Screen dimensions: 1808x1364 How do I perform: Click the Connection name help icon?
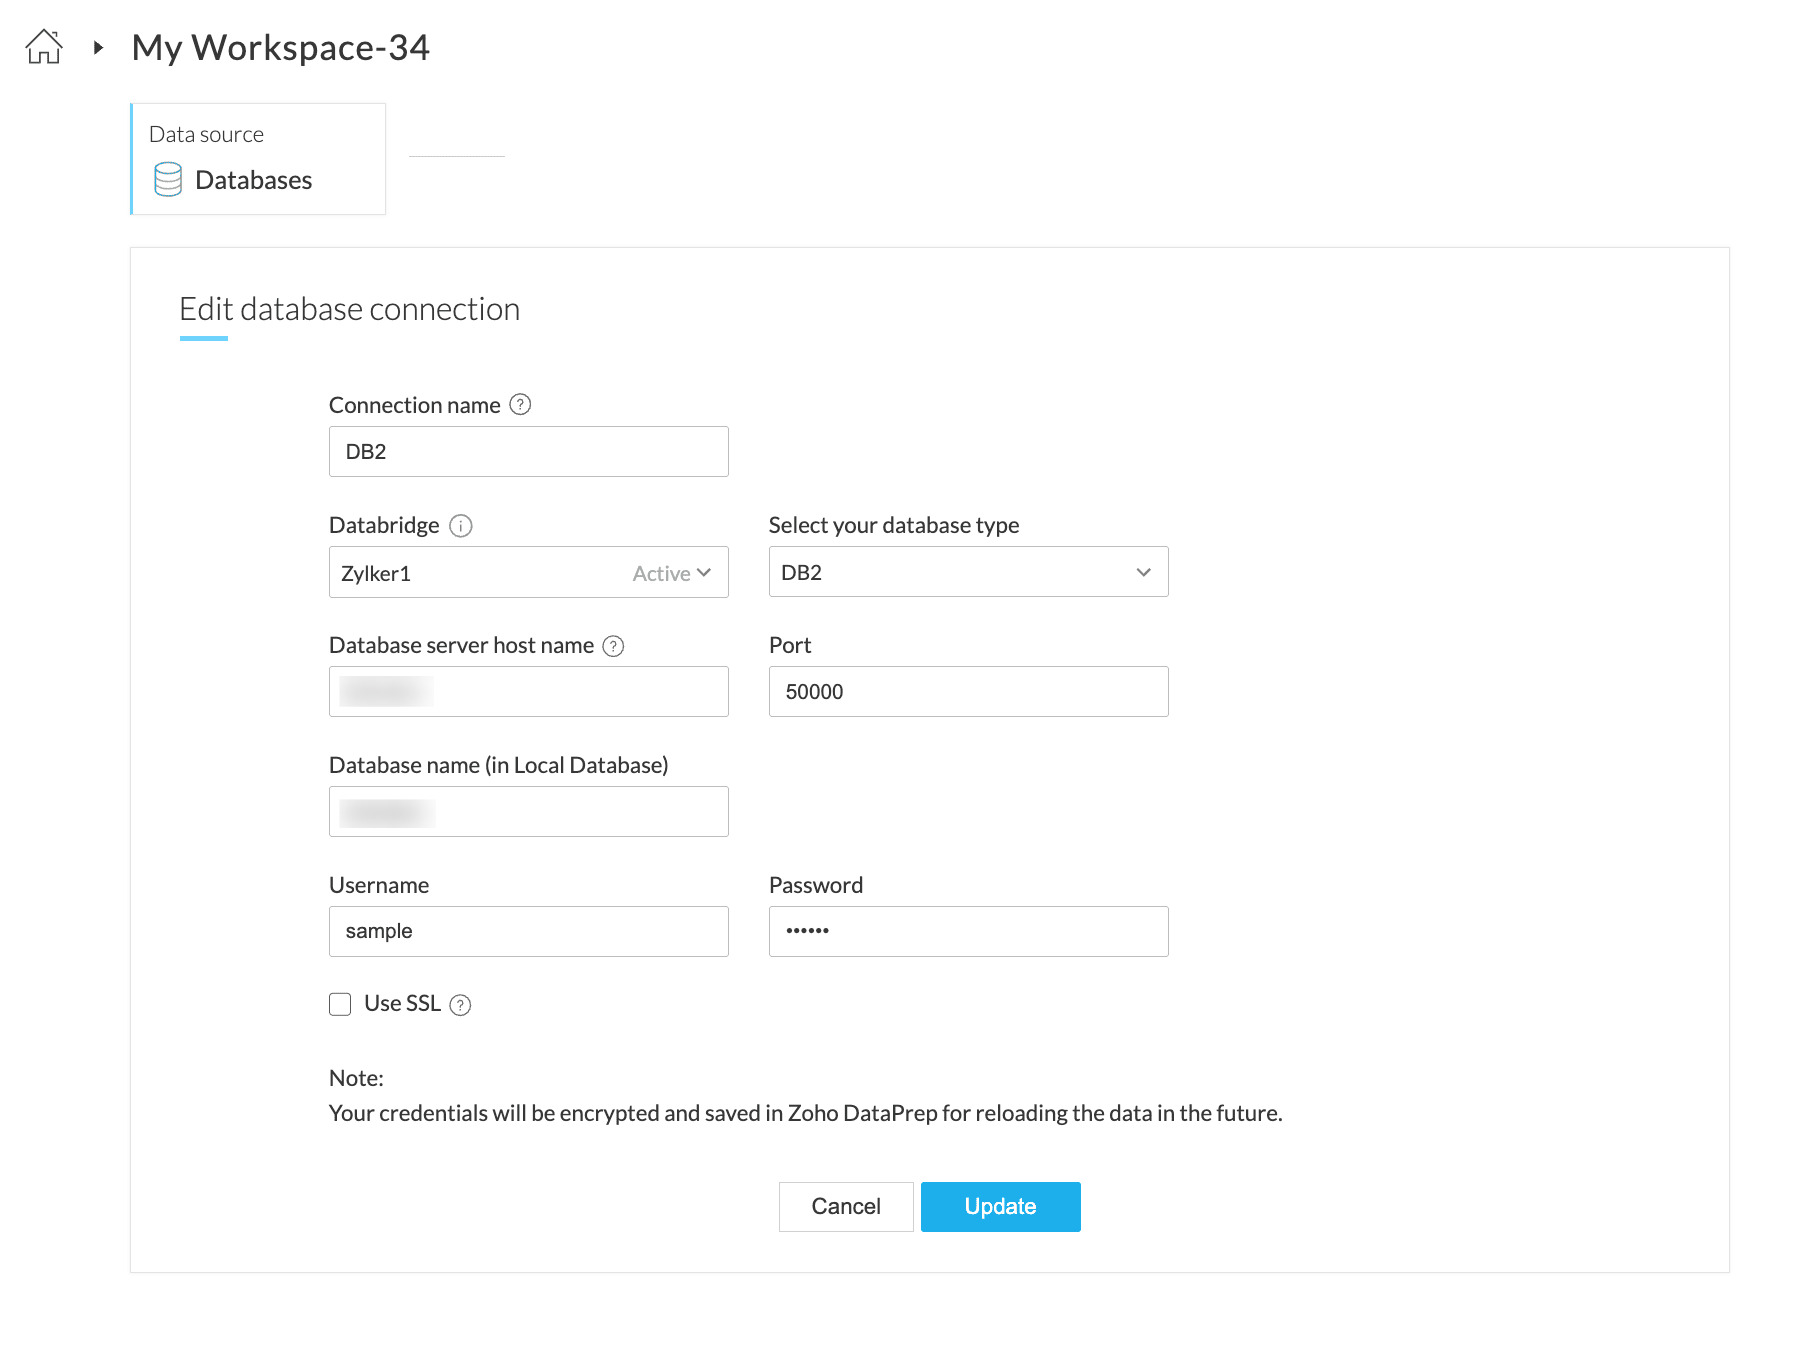point(520,405)
